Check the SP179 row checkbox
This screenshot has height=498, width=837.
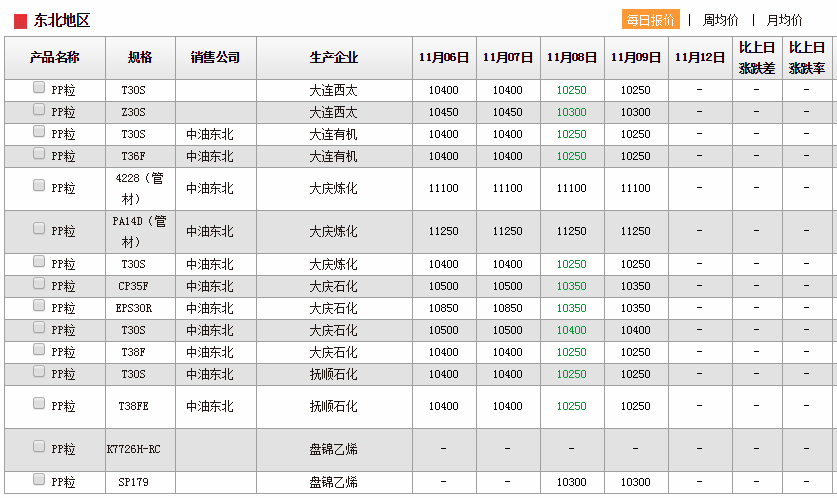pos(39,479)
